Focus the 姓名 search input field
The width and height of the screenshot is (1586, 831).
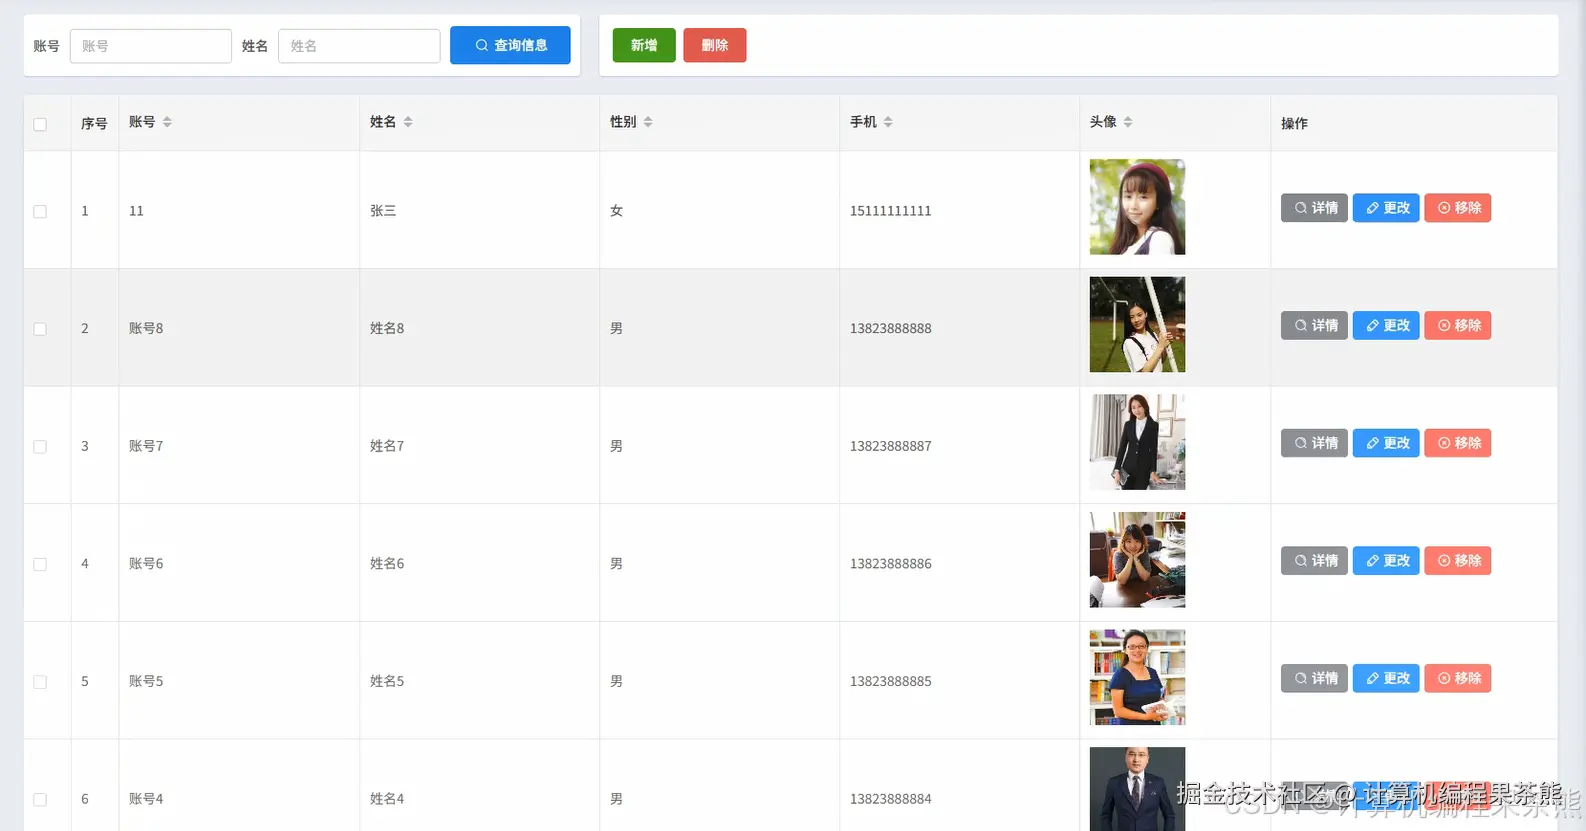click(359, 46)
